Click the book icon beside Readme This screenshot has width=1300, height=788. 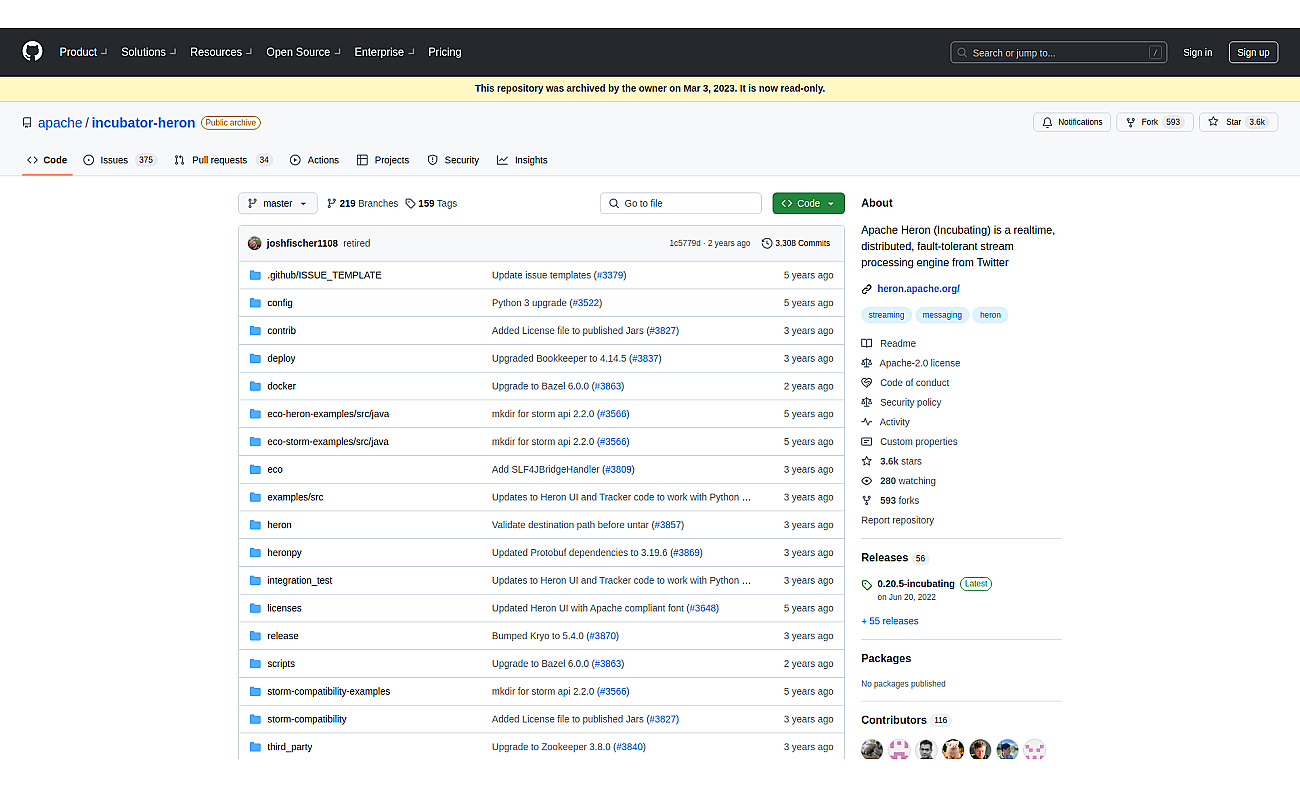click(867, 343)
